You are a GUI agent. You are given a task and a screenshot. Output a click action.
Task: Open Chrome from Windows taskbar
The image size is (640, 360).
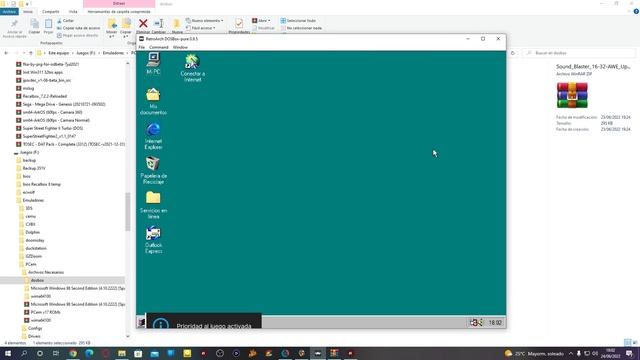click(73, 353)
